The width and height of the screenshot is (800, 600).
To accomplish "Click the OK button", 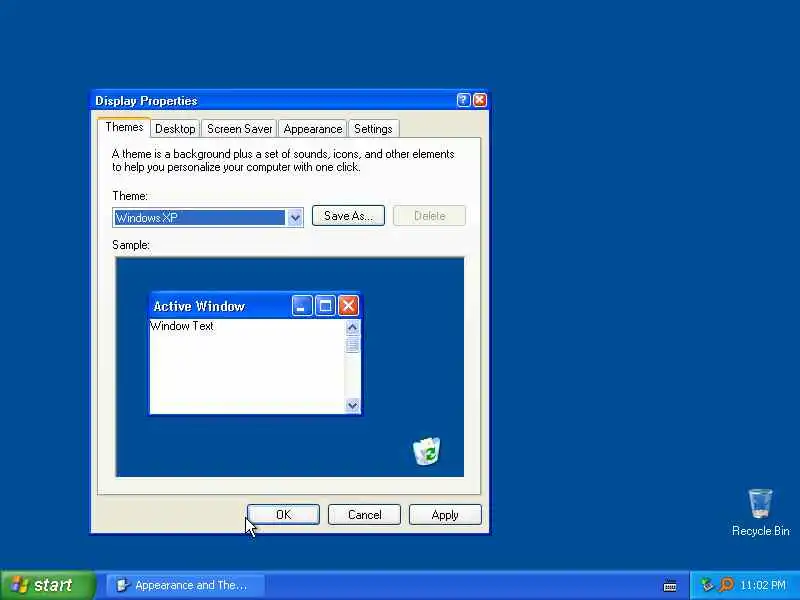I will (283, 514).
